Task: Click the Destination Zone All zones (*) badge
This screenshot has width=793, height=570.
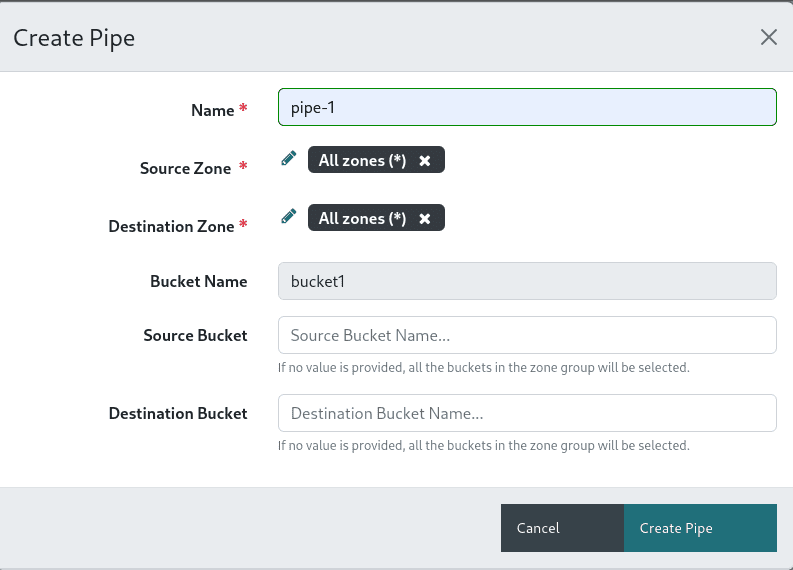Action: pyautogui.click(x=363, y=219)
